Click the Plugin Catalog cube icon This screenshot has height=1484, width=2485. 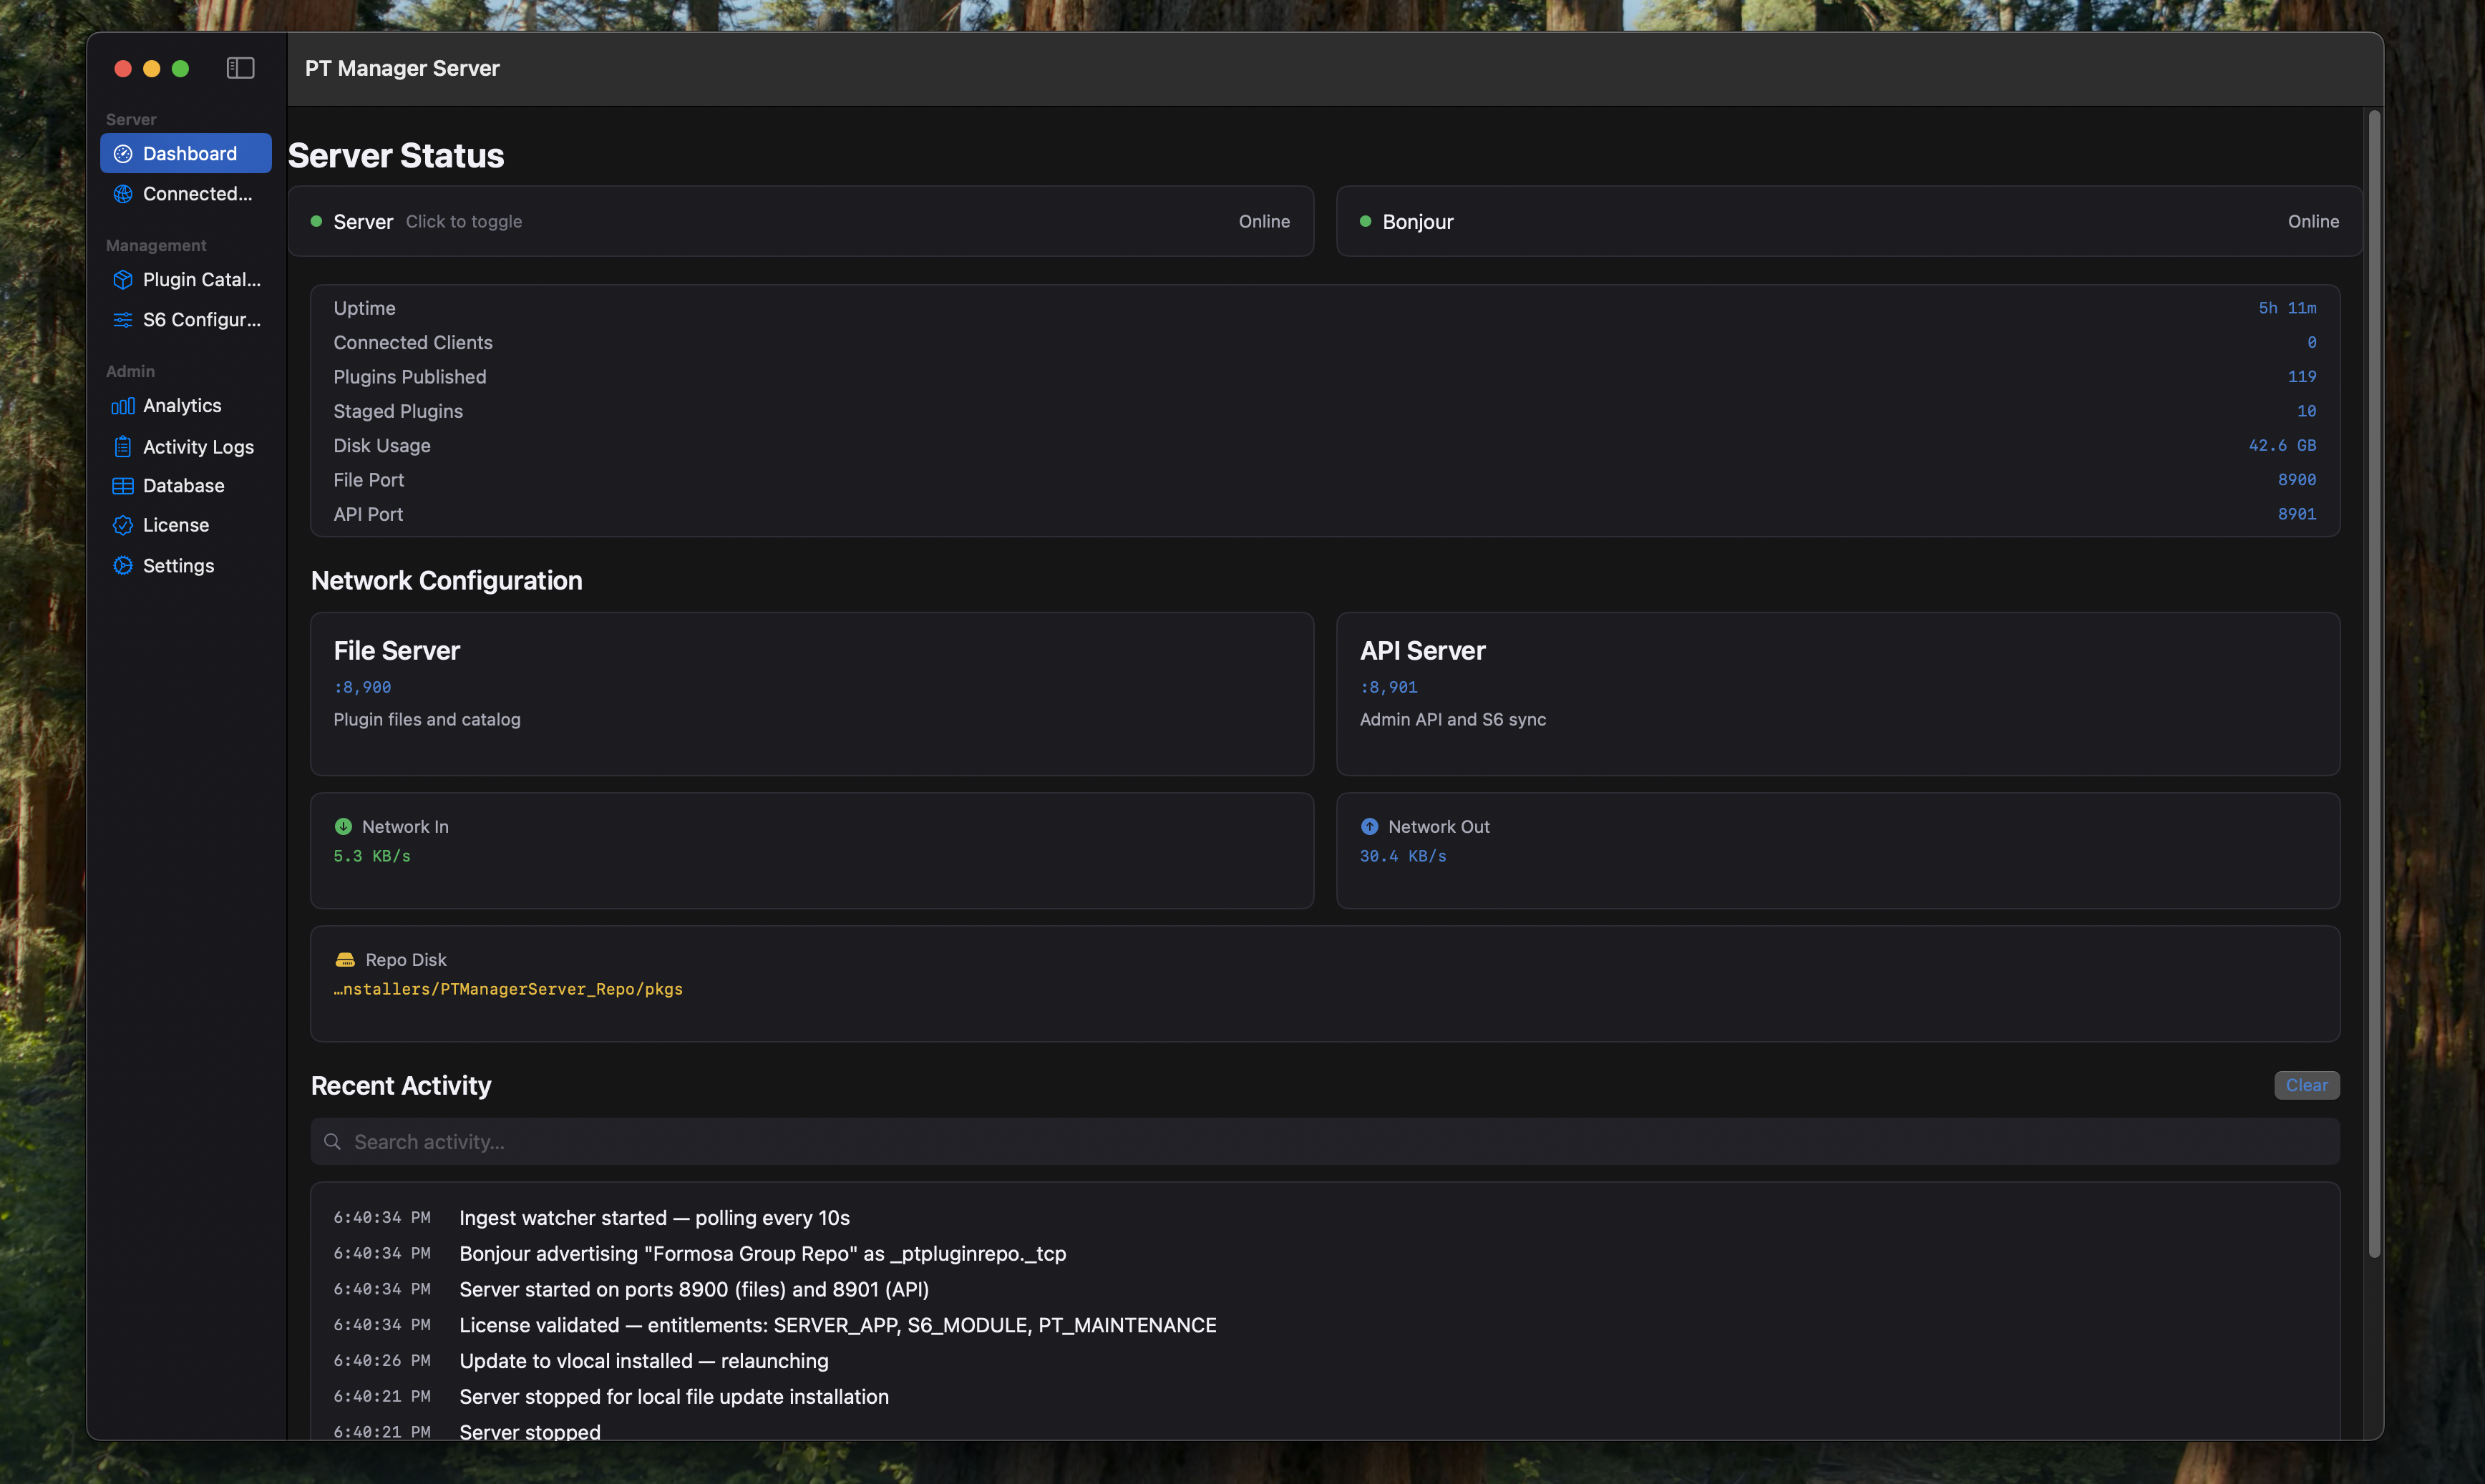pyautogui.click(x=123, y=280)
